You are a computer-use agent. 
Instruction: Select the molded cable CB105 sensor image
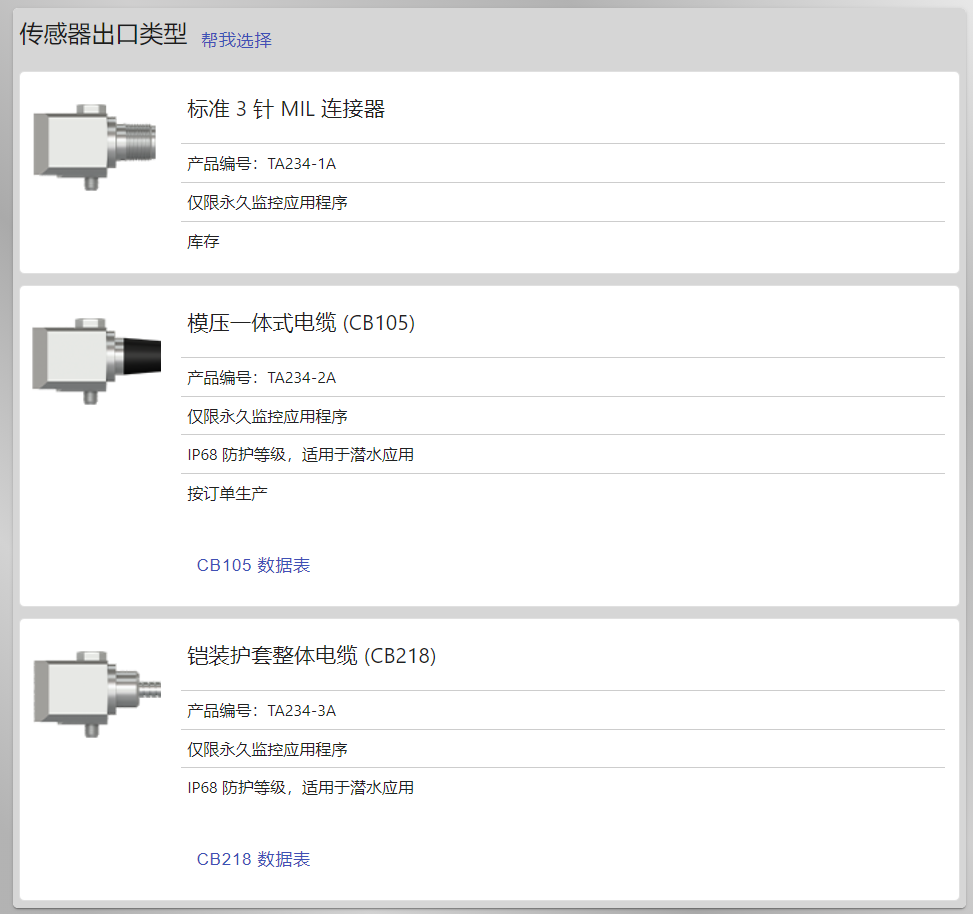[96, 361]
